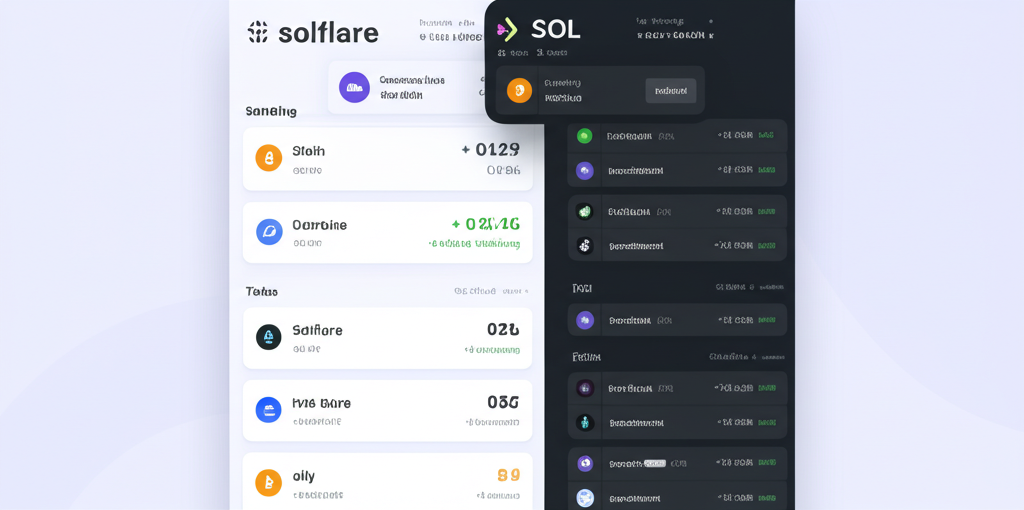This screenshot has width=1024, height=510.
Task: Click the solflare logo icon
Action: tap(258, 32)
